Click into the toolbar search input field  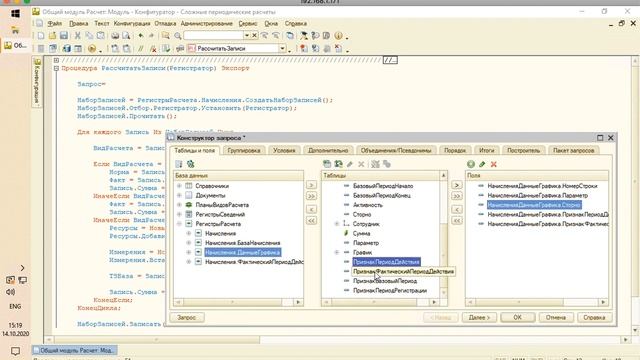(213, 36)
